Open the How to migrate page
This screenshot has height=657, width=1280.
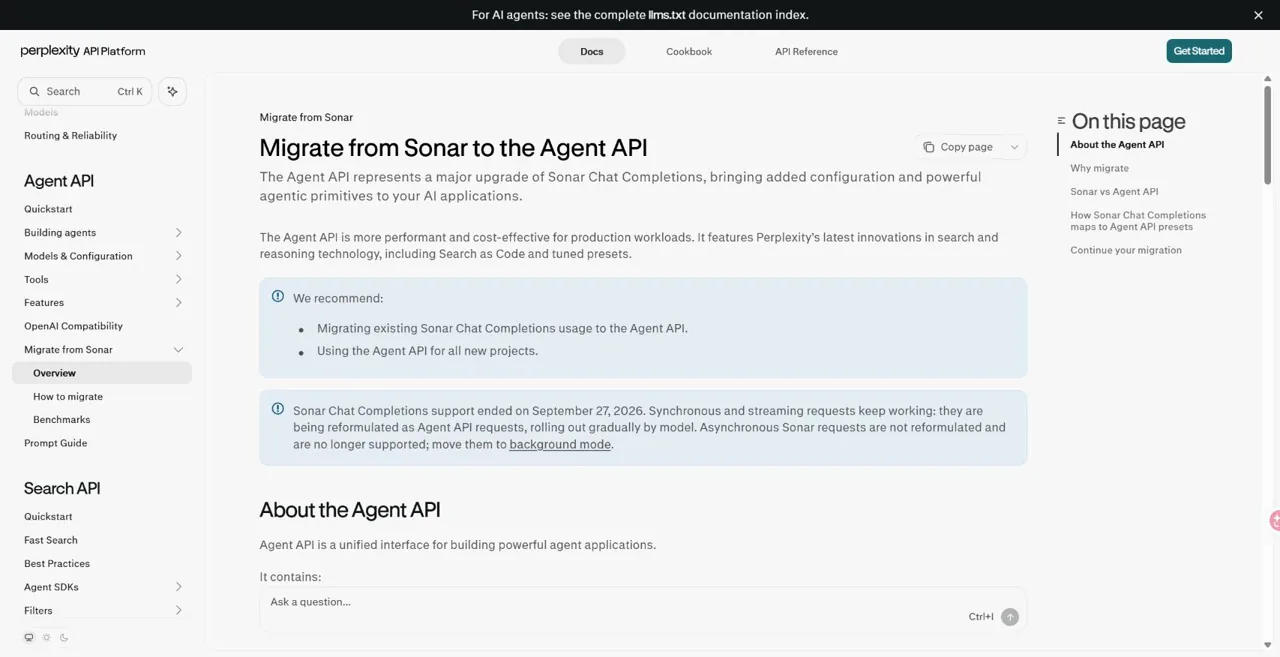pyautogui.click(x=68, y=396)
